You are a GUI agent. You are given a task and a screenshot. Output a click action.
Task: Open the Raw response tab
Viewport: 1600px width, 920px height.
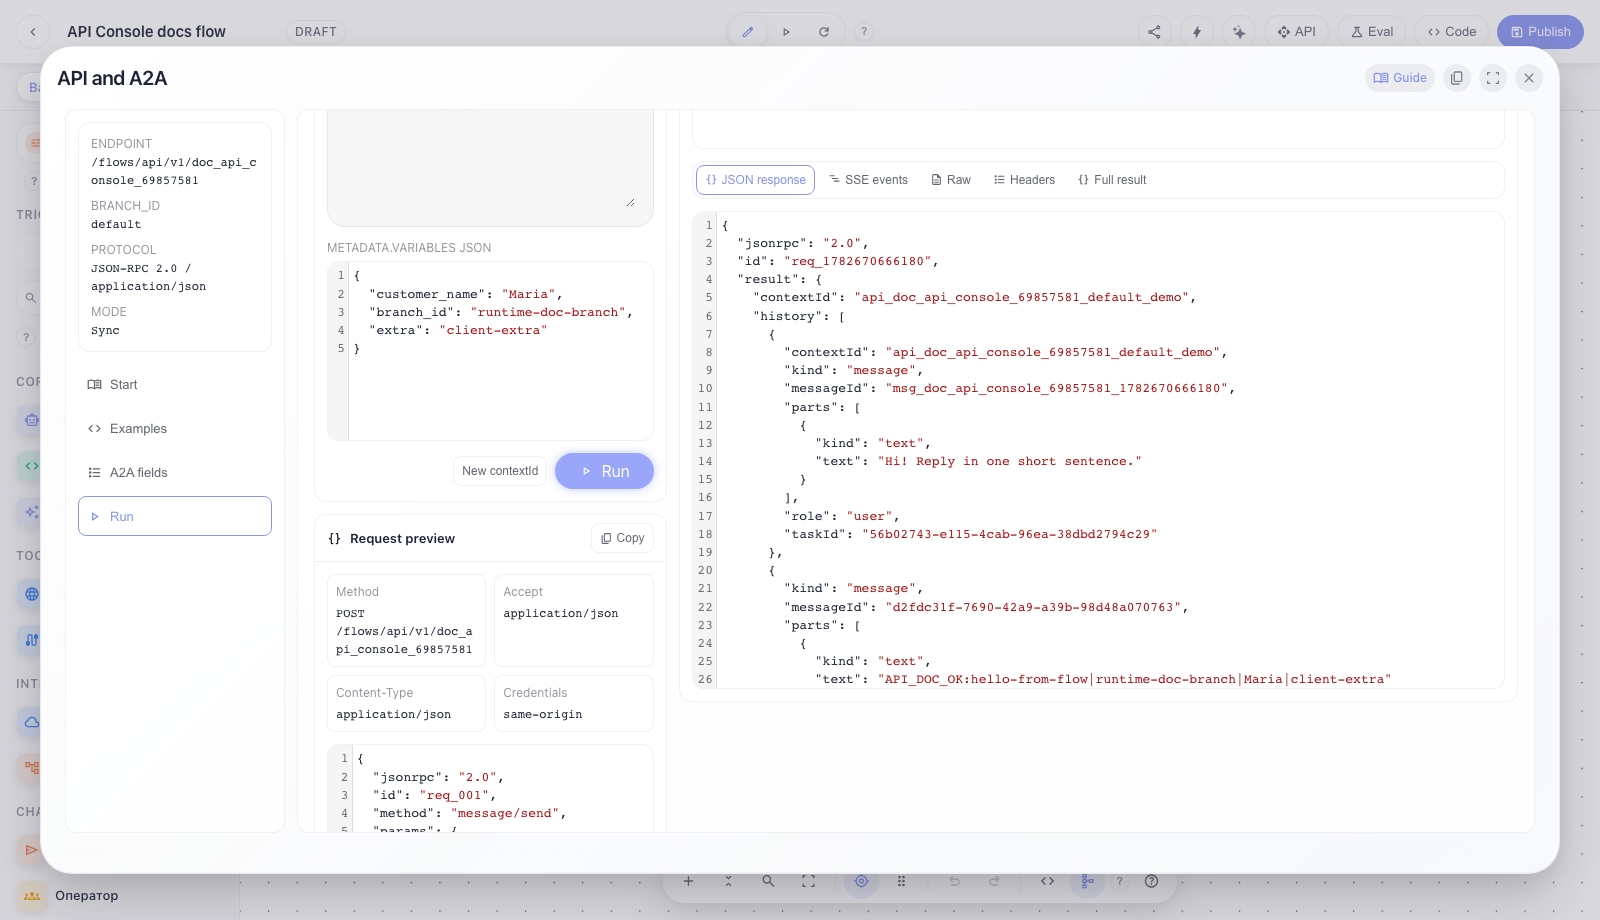951,180
